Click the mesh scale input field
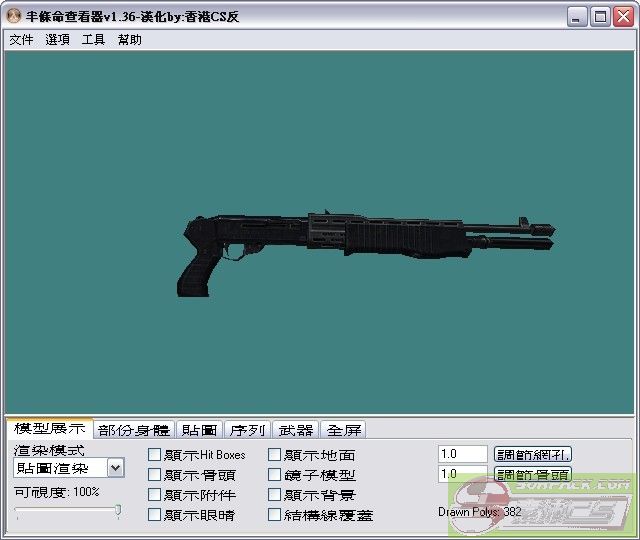 [462, 454]
